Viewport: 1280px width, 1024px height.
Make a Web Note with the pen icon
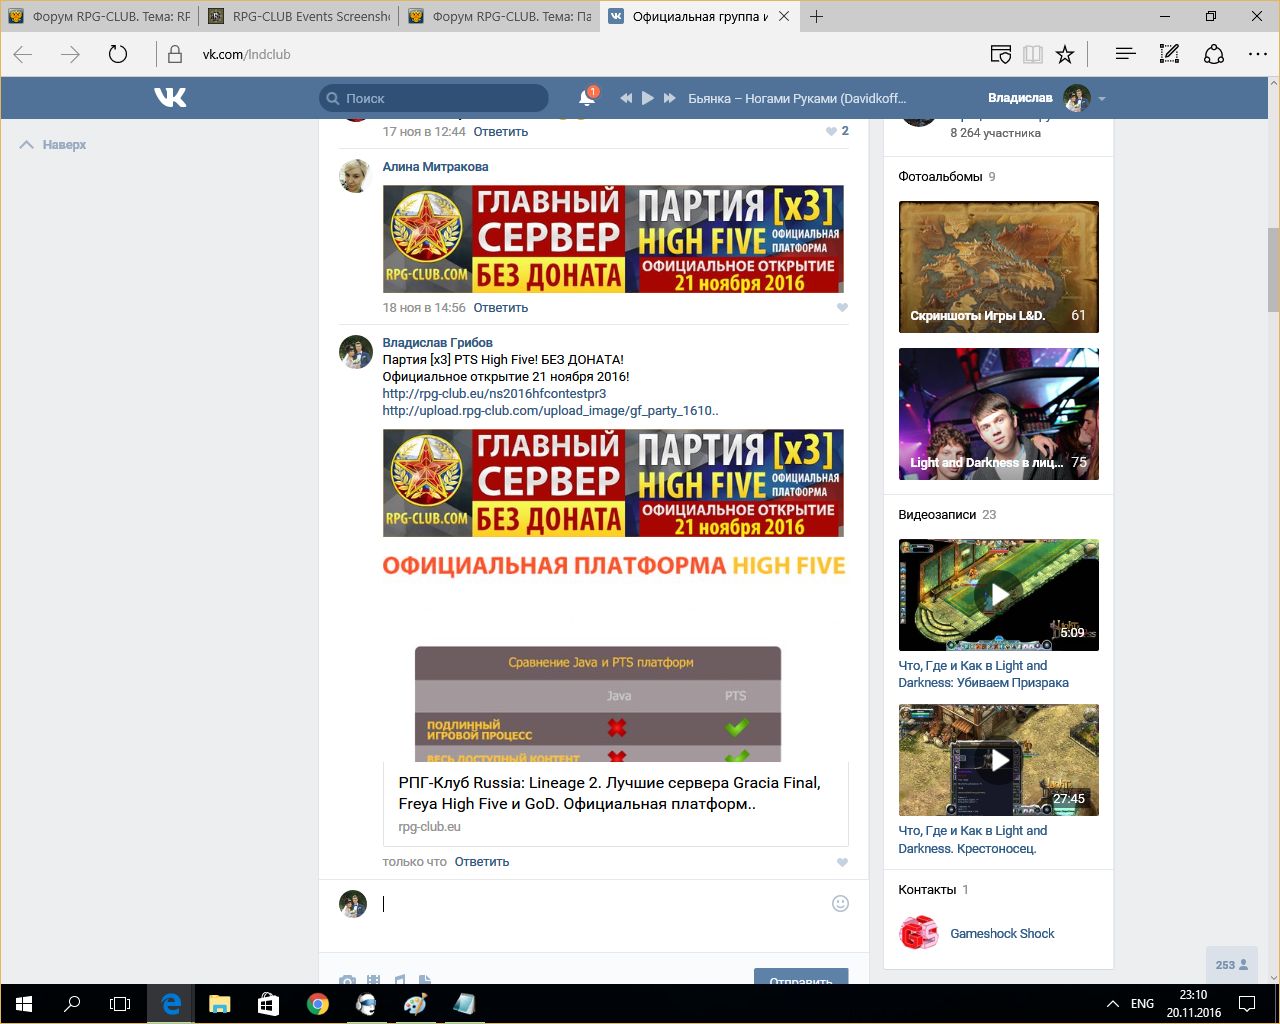(x=1169, y=54)
